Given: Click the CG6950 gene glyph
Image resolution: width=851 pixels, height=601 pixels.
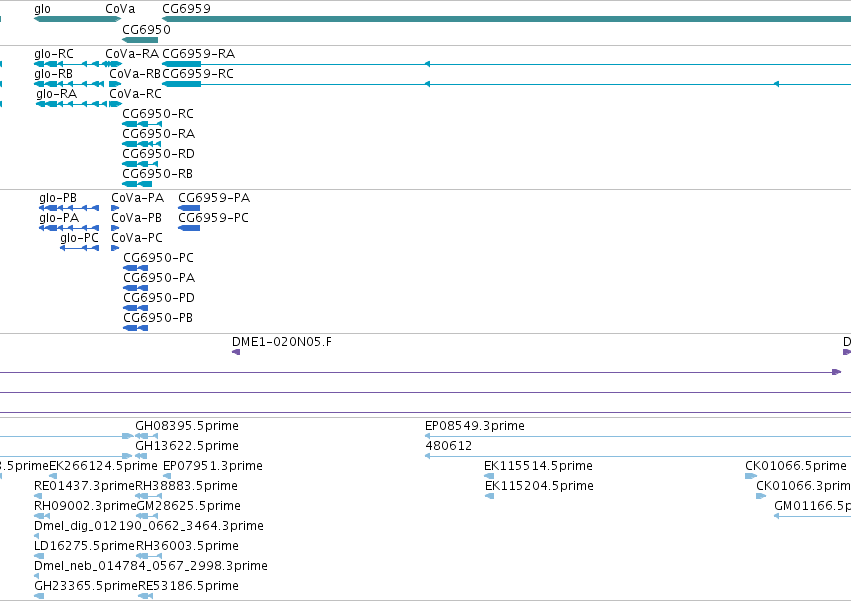Looking at the screenshot, I should pos(140,40).
